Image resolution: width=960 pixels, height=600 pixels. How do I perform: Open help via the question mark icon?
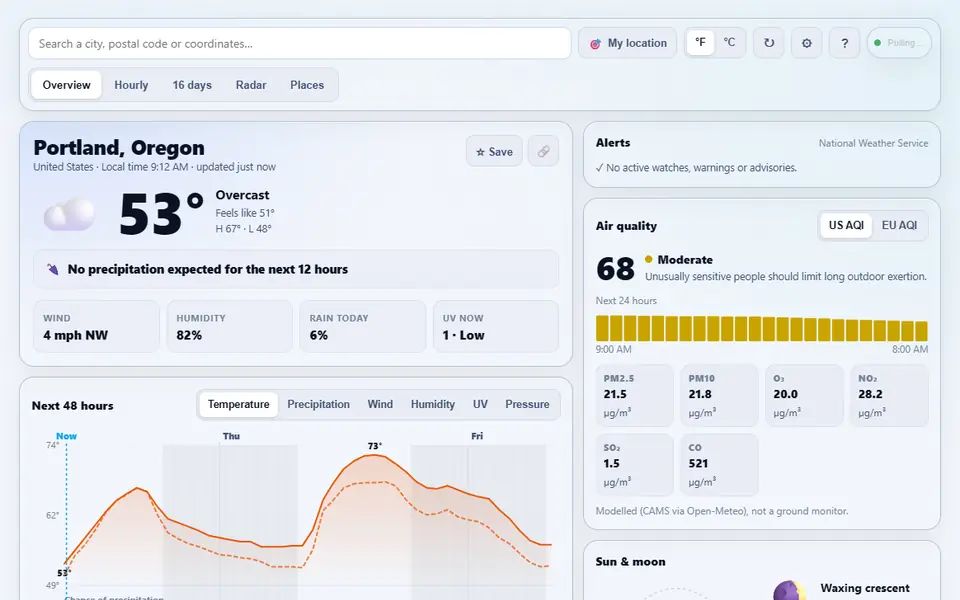tap(844, 43)
